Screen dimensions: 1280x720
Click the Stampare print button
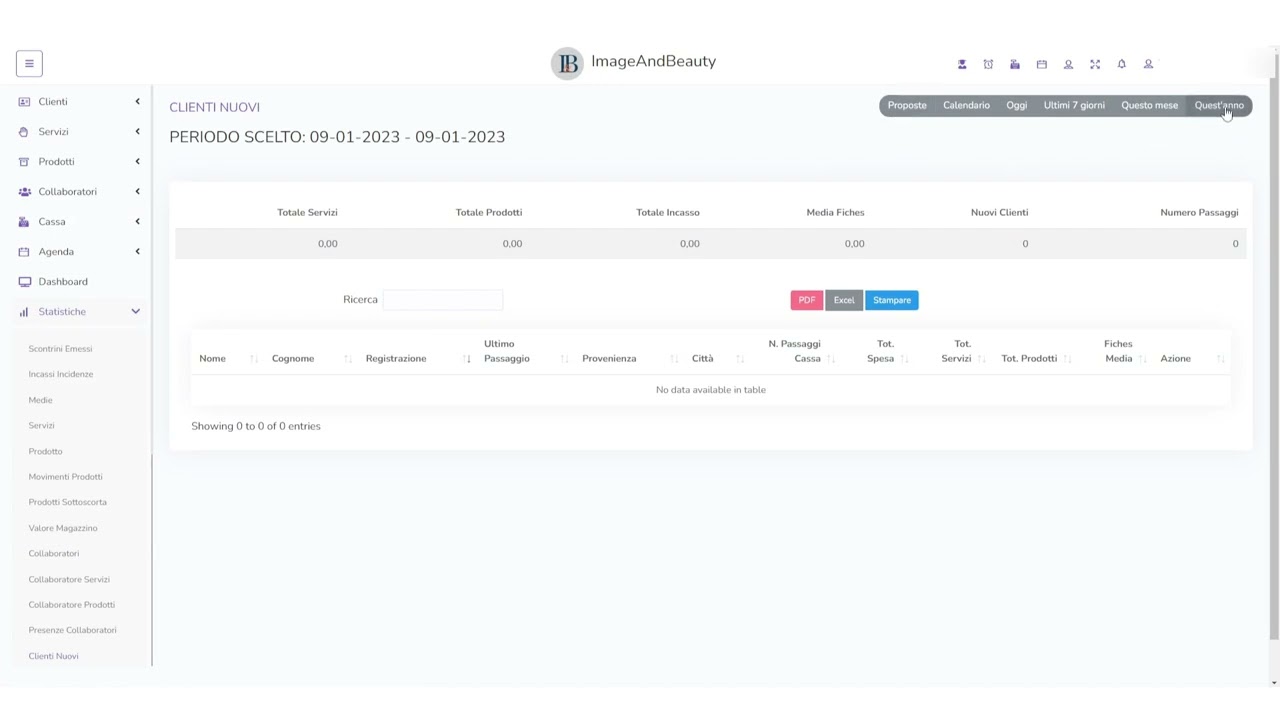point(892,300)
